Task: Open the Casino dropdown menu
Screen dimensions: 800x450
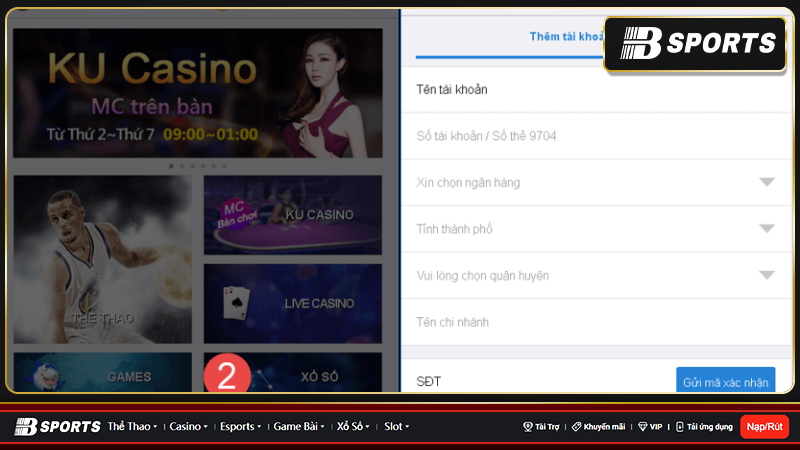Action: tap(188, 427)
